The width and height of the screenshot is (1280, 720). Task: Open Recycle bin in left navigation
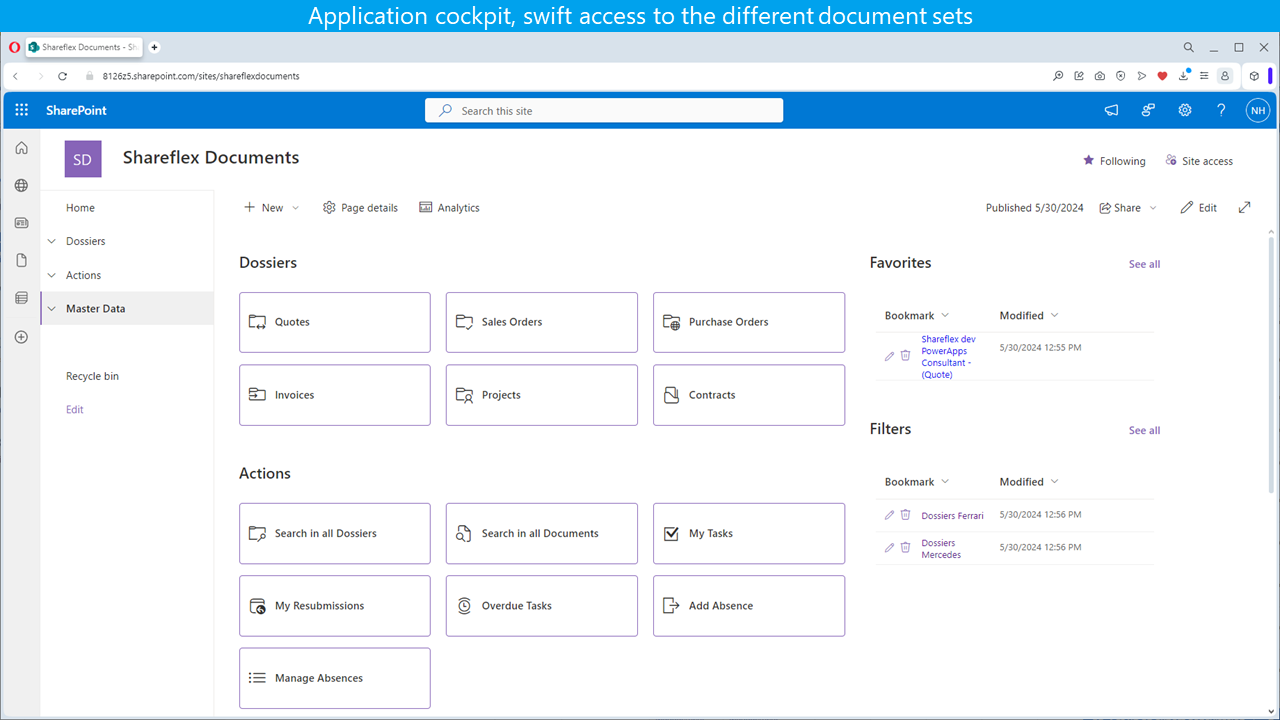(x=92, y=376)
